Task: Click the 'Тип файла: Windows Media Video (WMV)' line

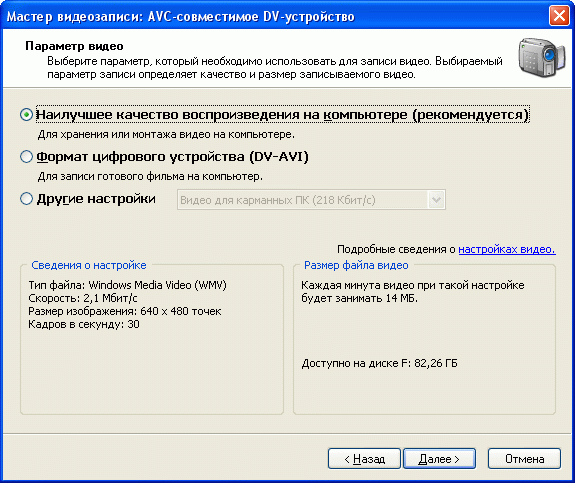Action: point(128,285)
